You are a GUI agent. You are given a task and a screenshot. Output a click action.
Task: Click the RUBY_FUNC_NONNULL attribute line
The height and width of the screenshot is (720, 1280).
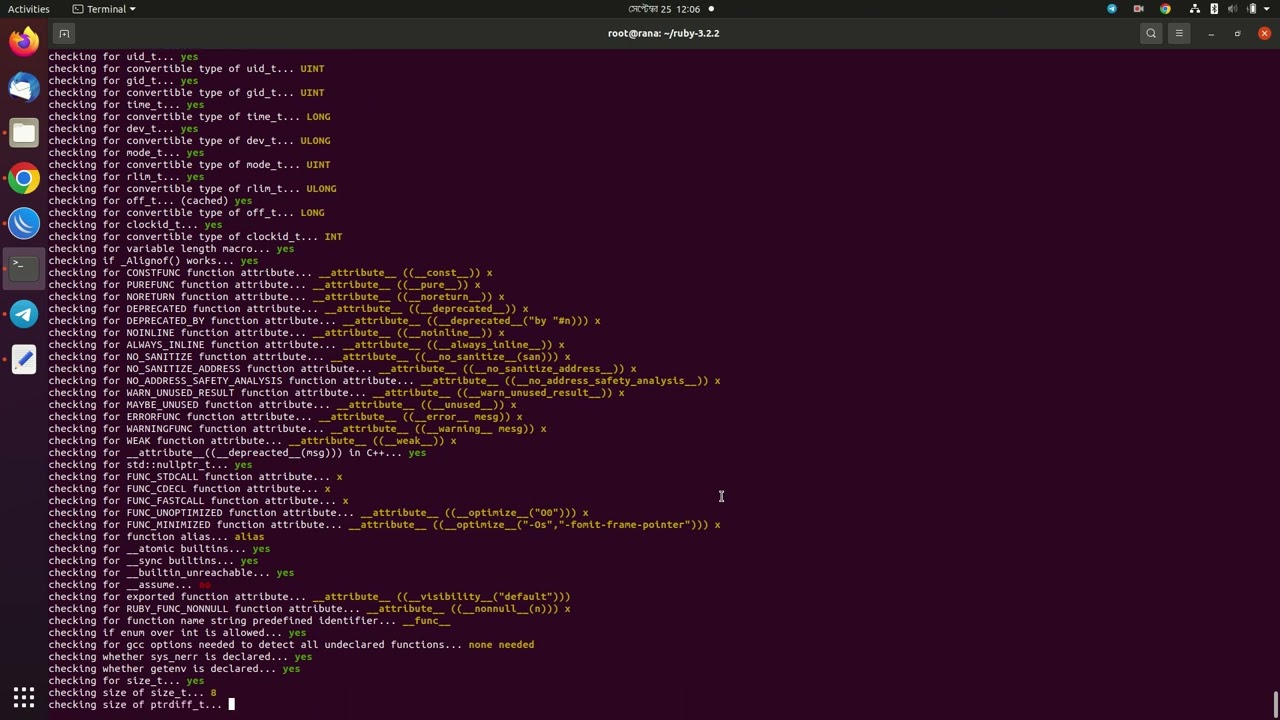[309, 609]
